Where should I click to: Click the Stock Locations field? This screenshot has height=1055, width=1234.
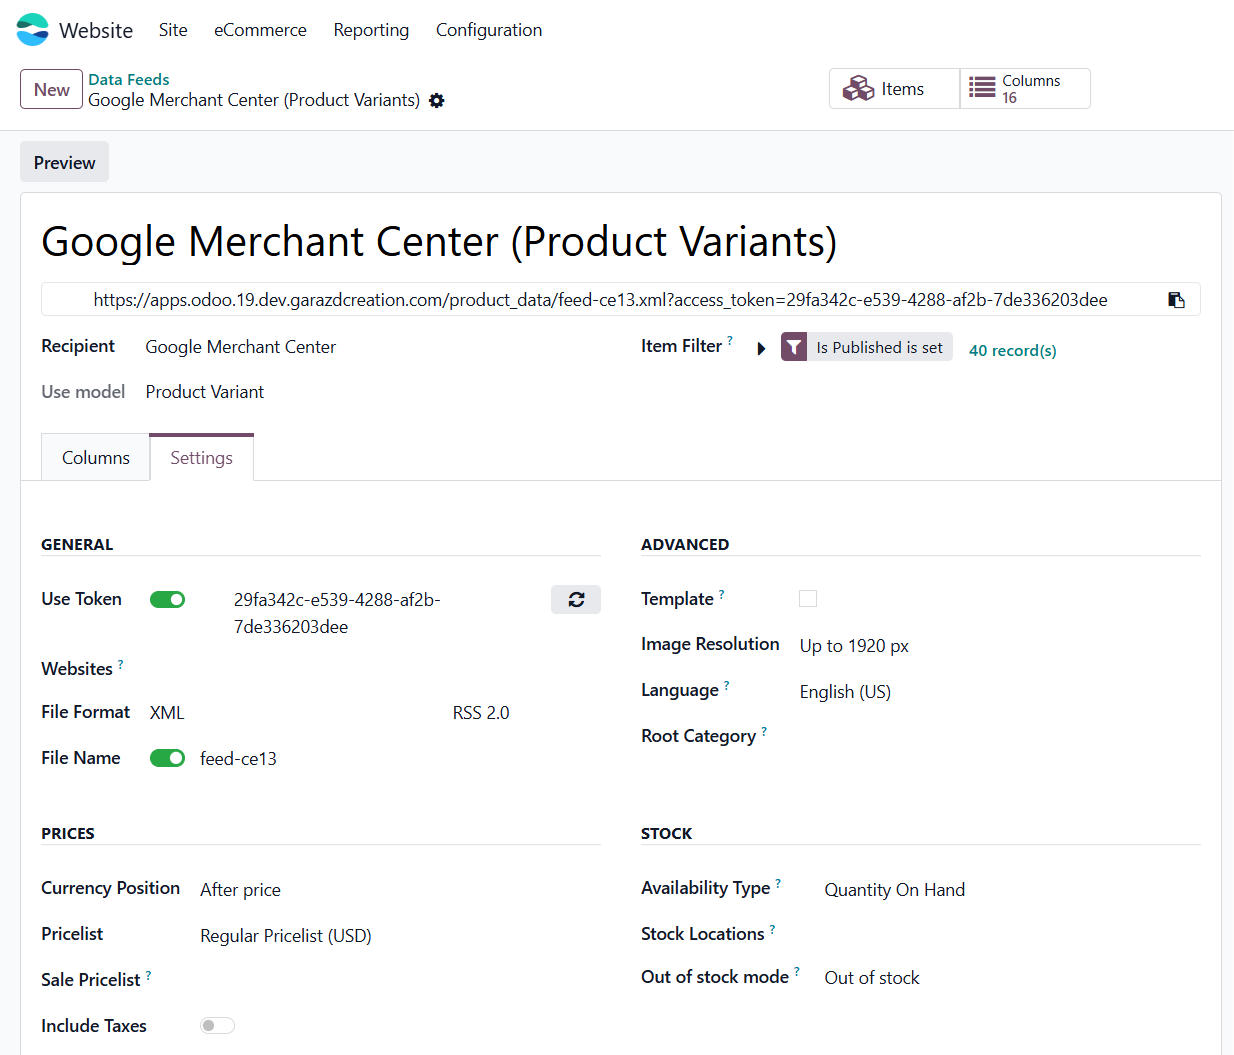1012,934
